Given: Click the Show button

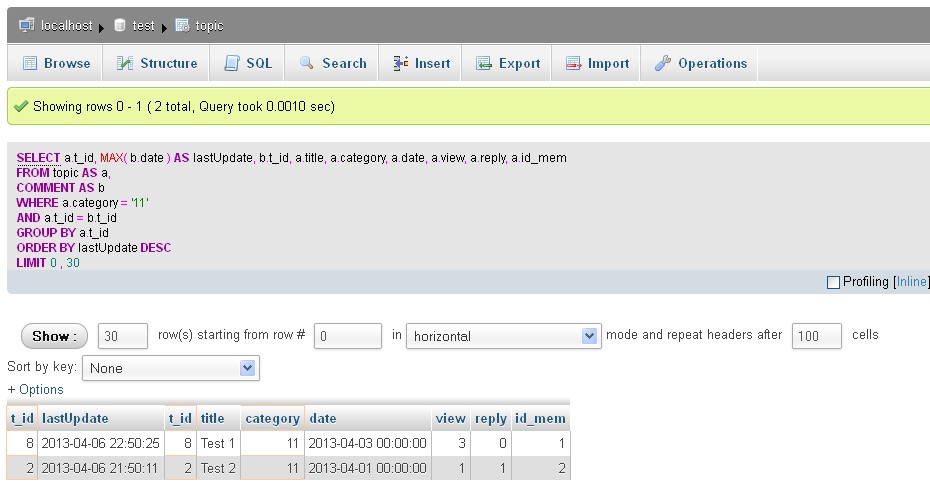Looking at the screenshot, I should tap(54, 336).
